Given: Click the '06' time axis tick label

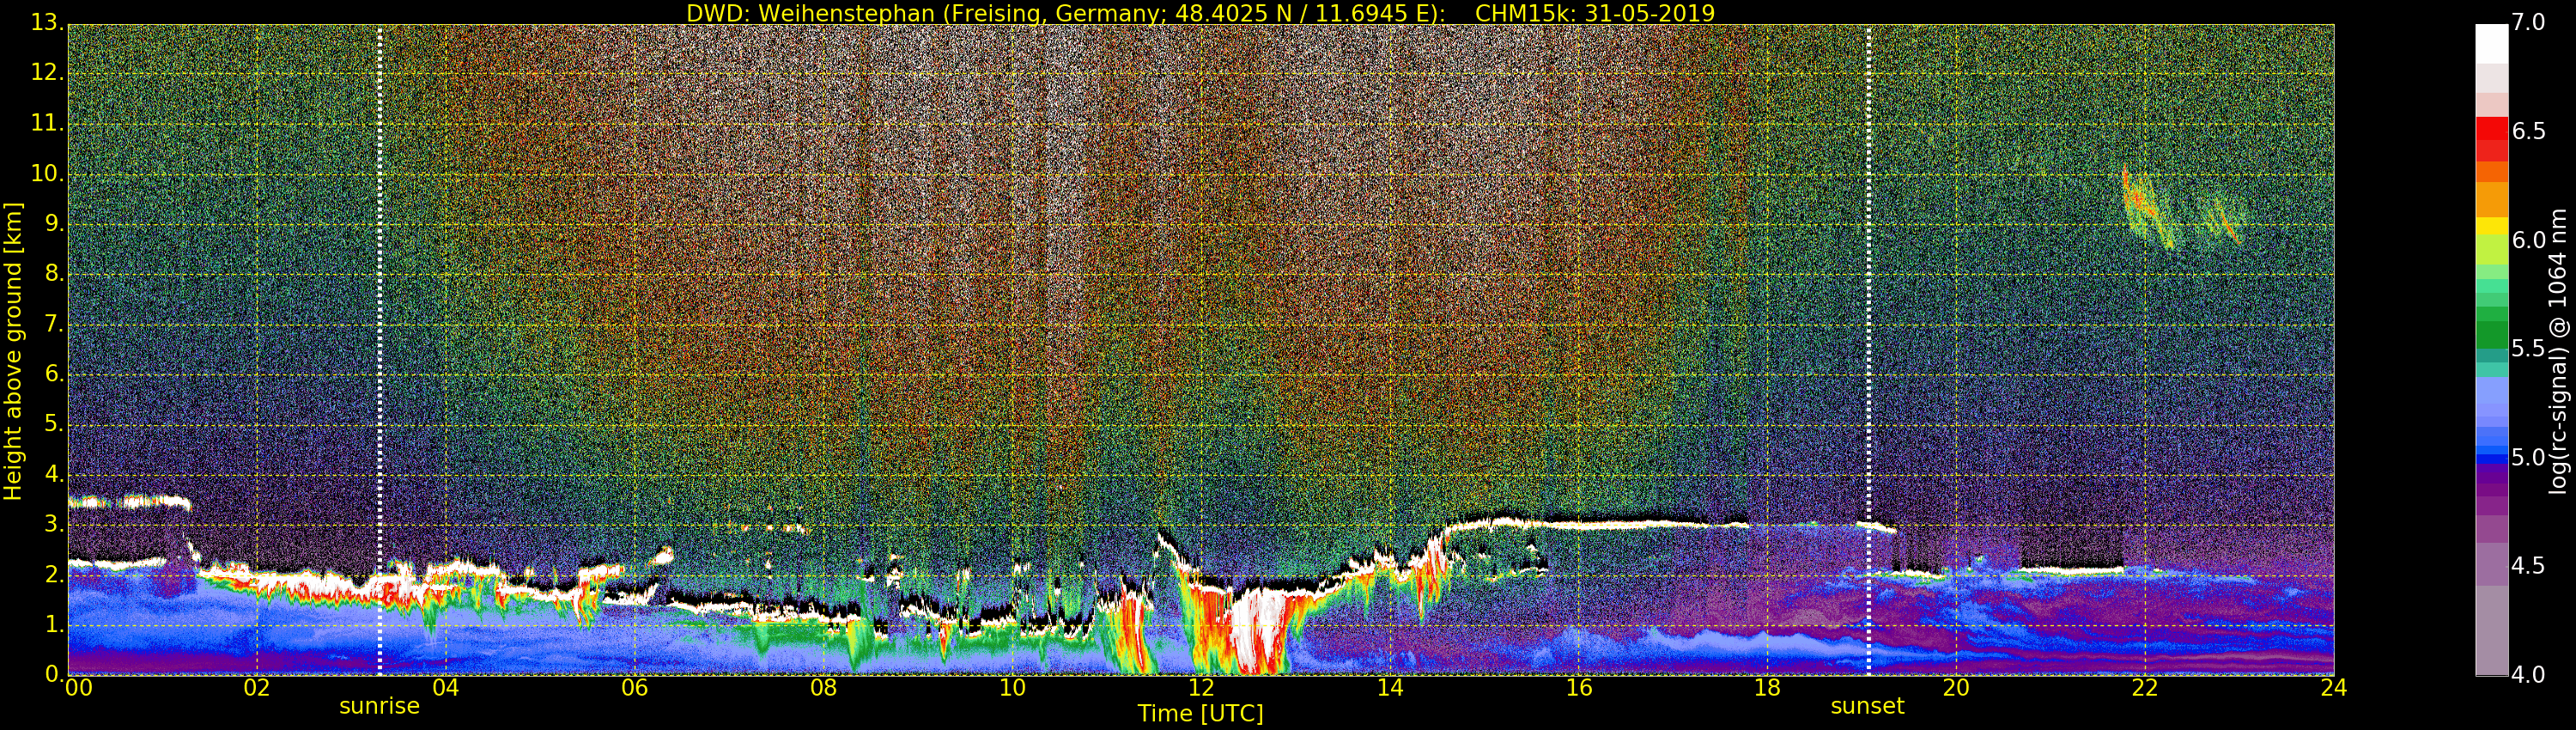Looking at the screenshot, I should tap(634, 687).
